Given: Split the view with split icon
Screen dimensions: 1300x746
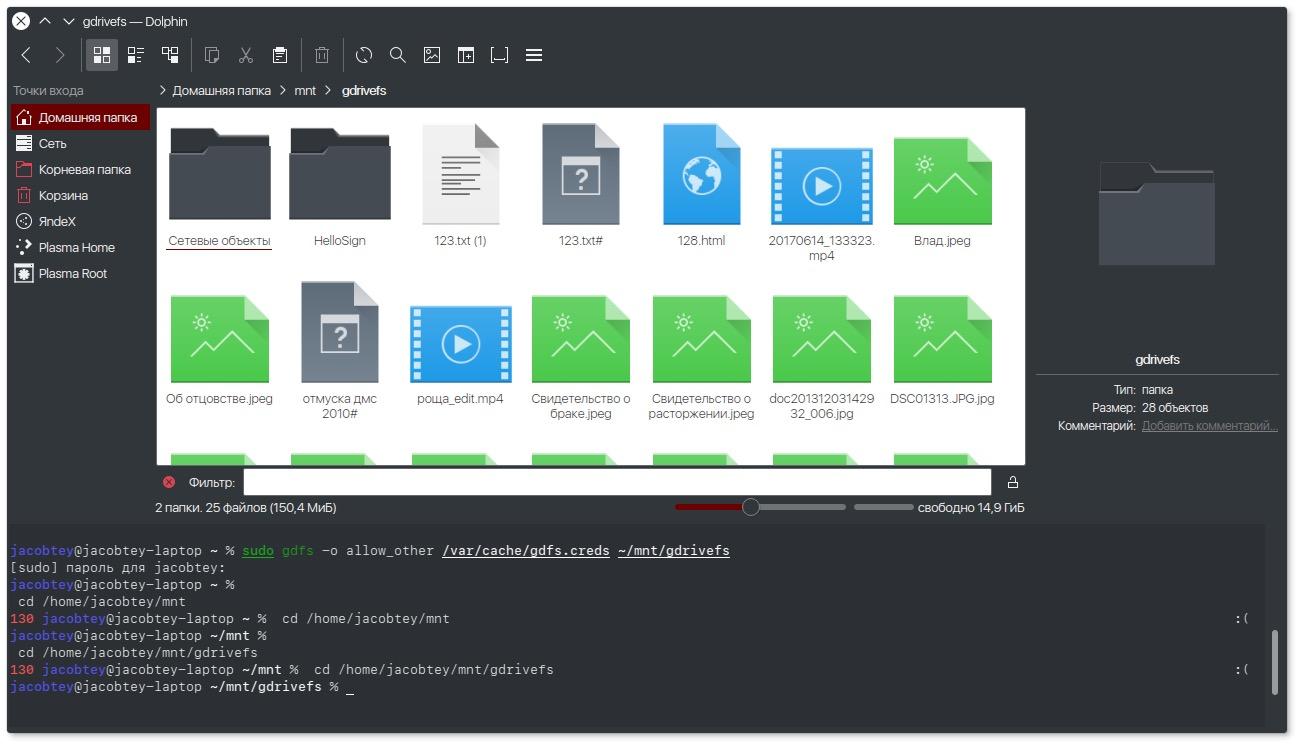Looking at the screenshot, I should coord(466,55).
